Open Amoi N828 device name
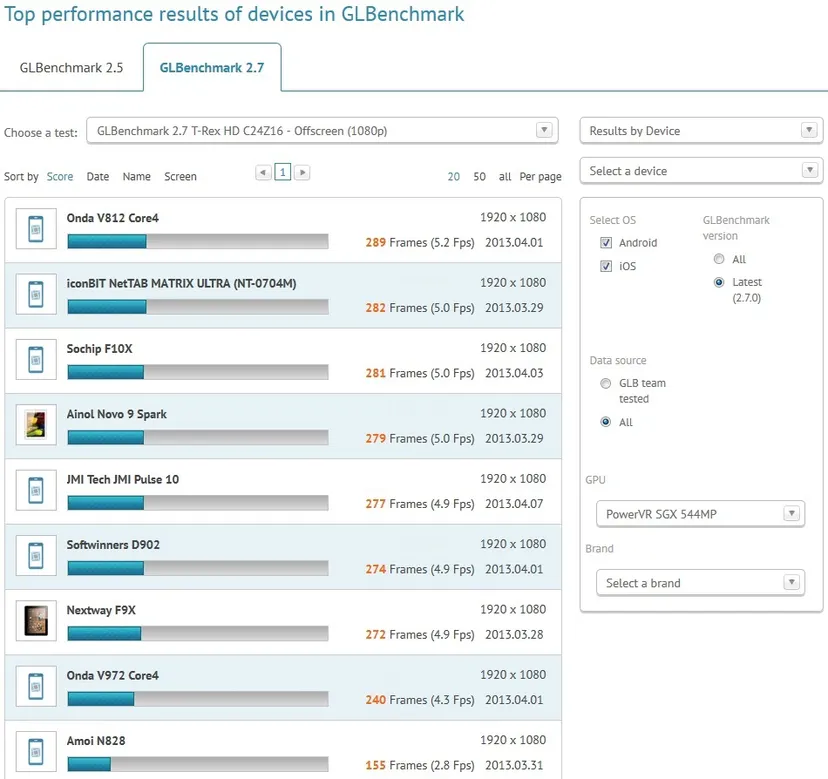Image resolution: width=828 pixels, height=779 pixels. (x=96, y=740)
